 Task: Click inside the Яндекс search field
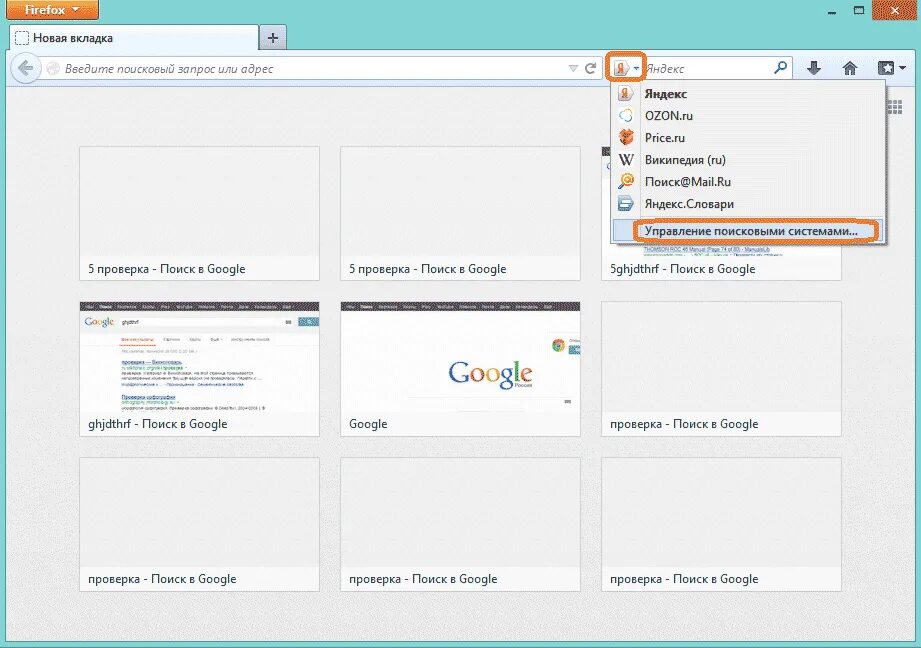click(x=708, y=69)
